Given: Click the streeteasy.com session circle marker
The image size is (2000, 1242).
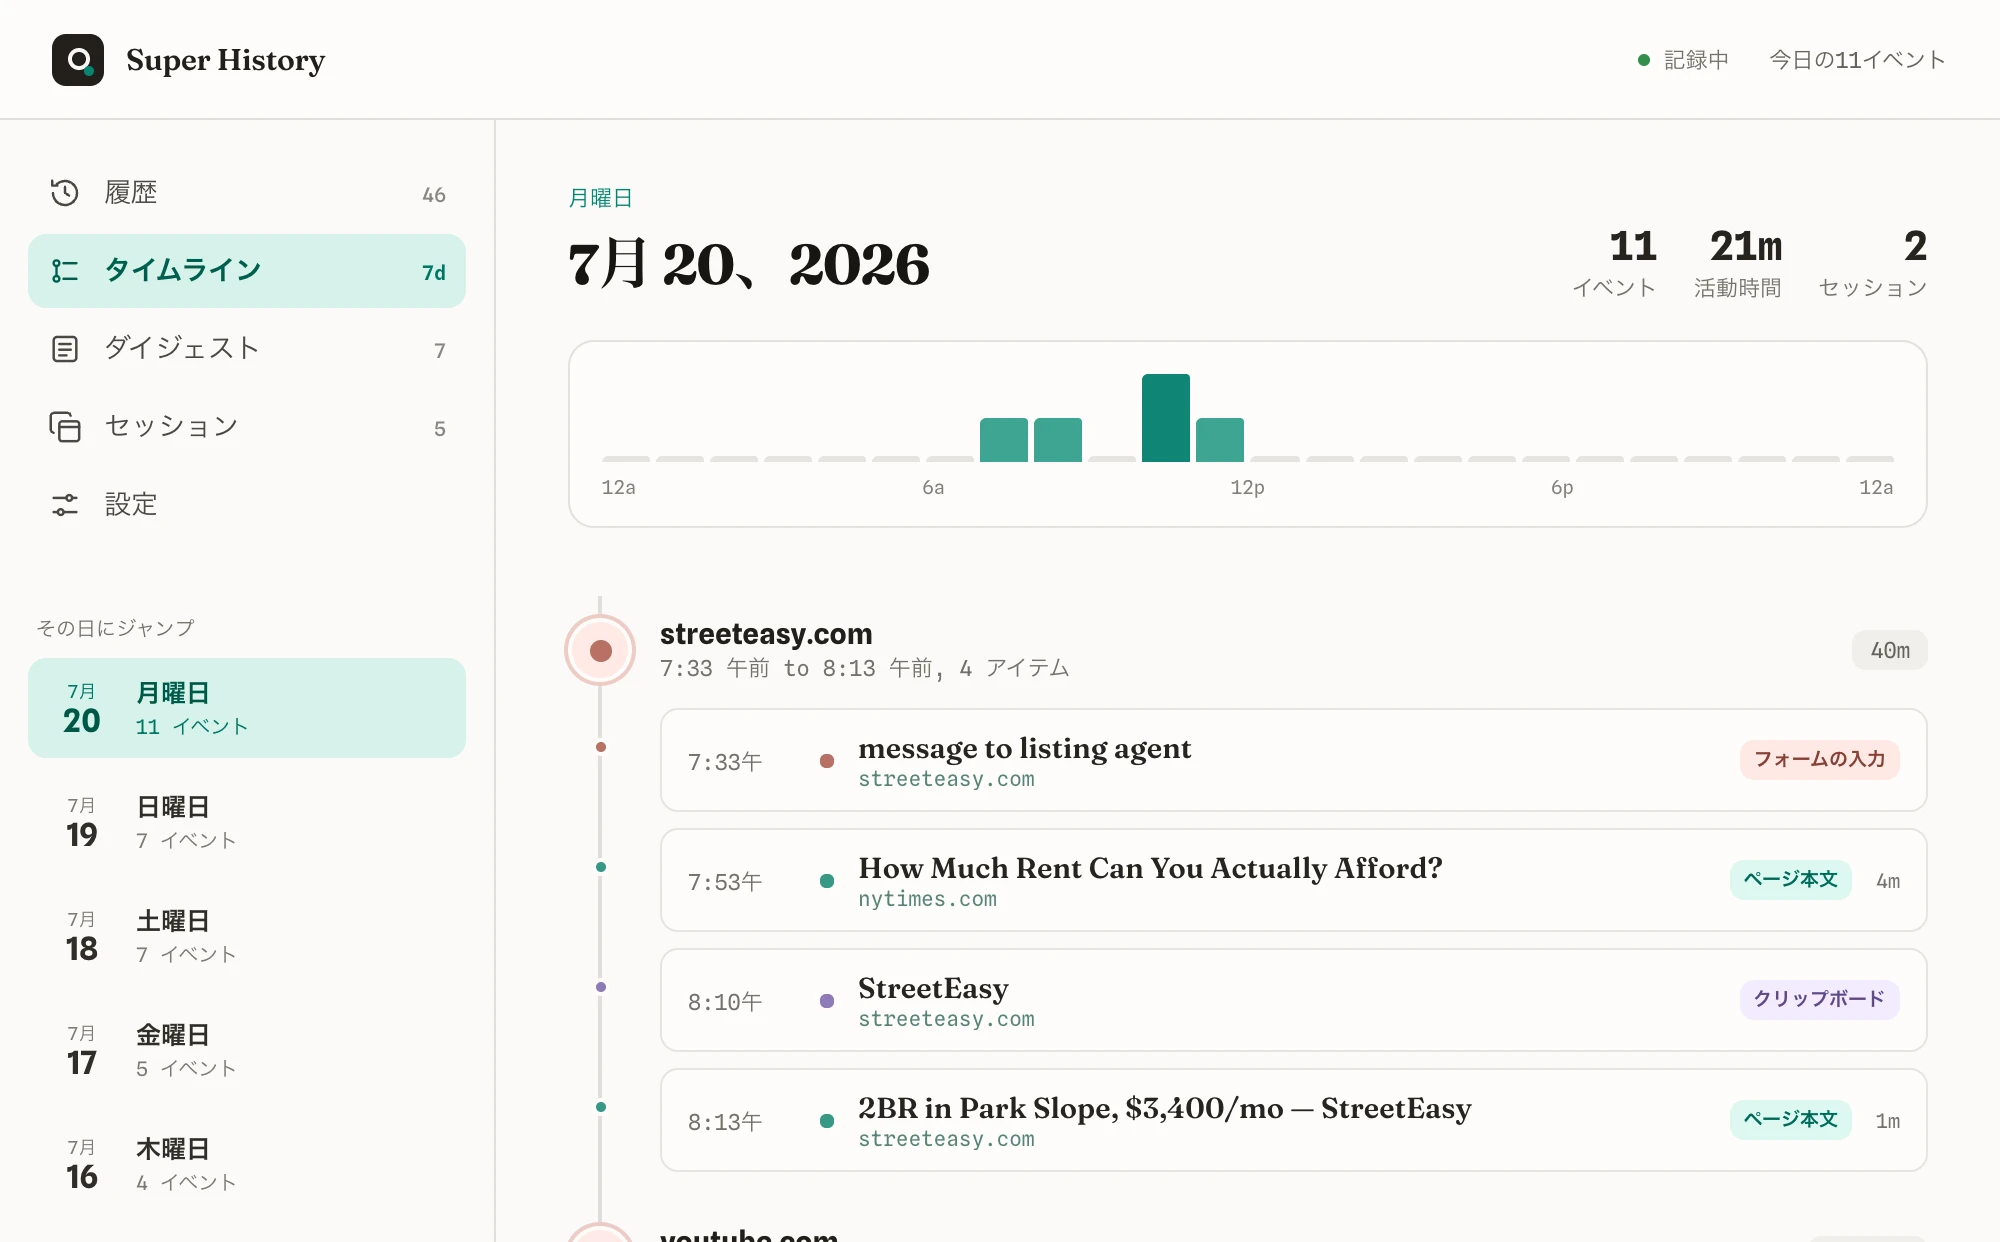Looking at the screenshot, I should [600, 651].
